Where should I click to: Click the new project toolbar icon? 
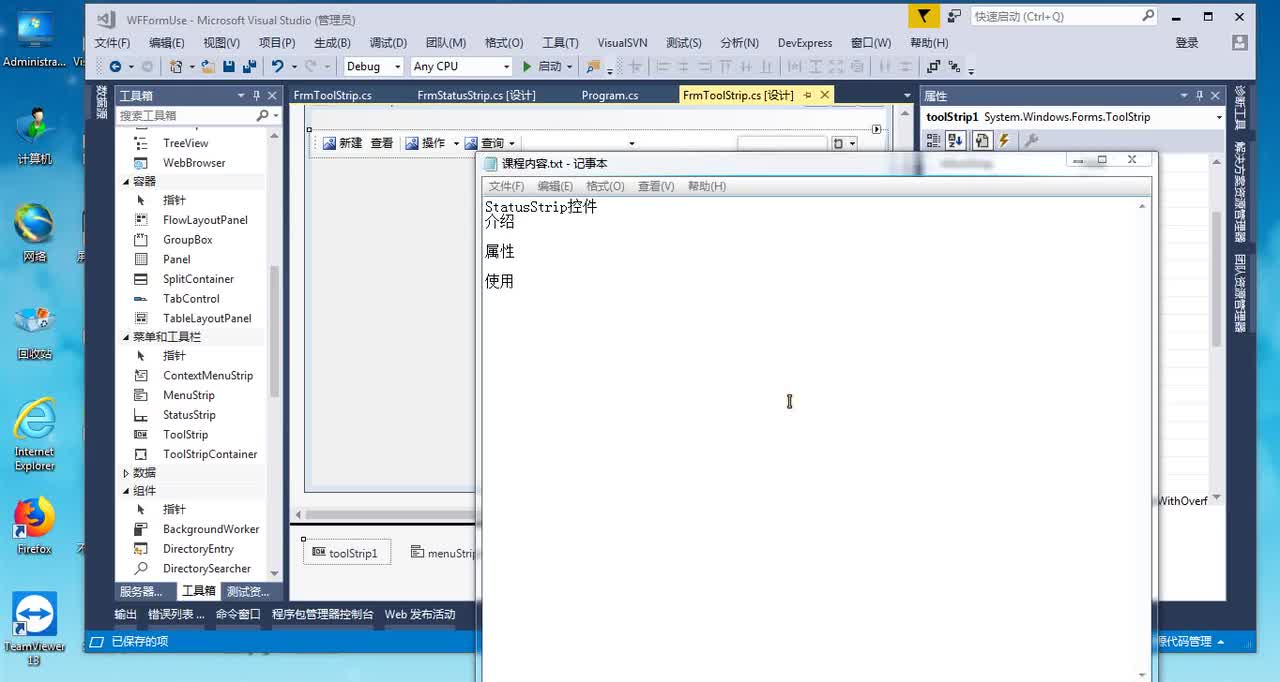coord(176,66)
